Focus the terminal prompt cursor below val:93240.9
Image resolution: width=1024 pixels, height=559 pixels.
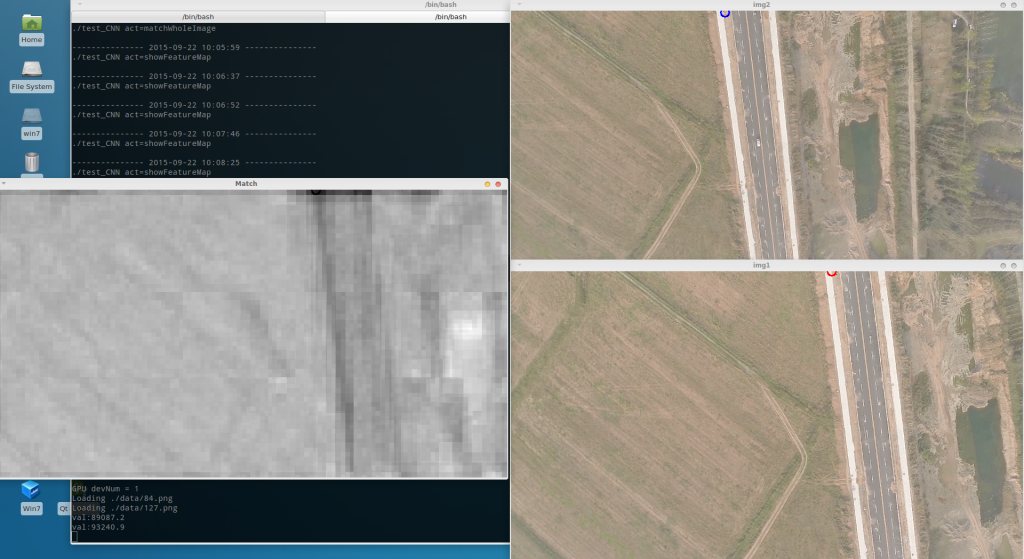(x=75, y=537)
